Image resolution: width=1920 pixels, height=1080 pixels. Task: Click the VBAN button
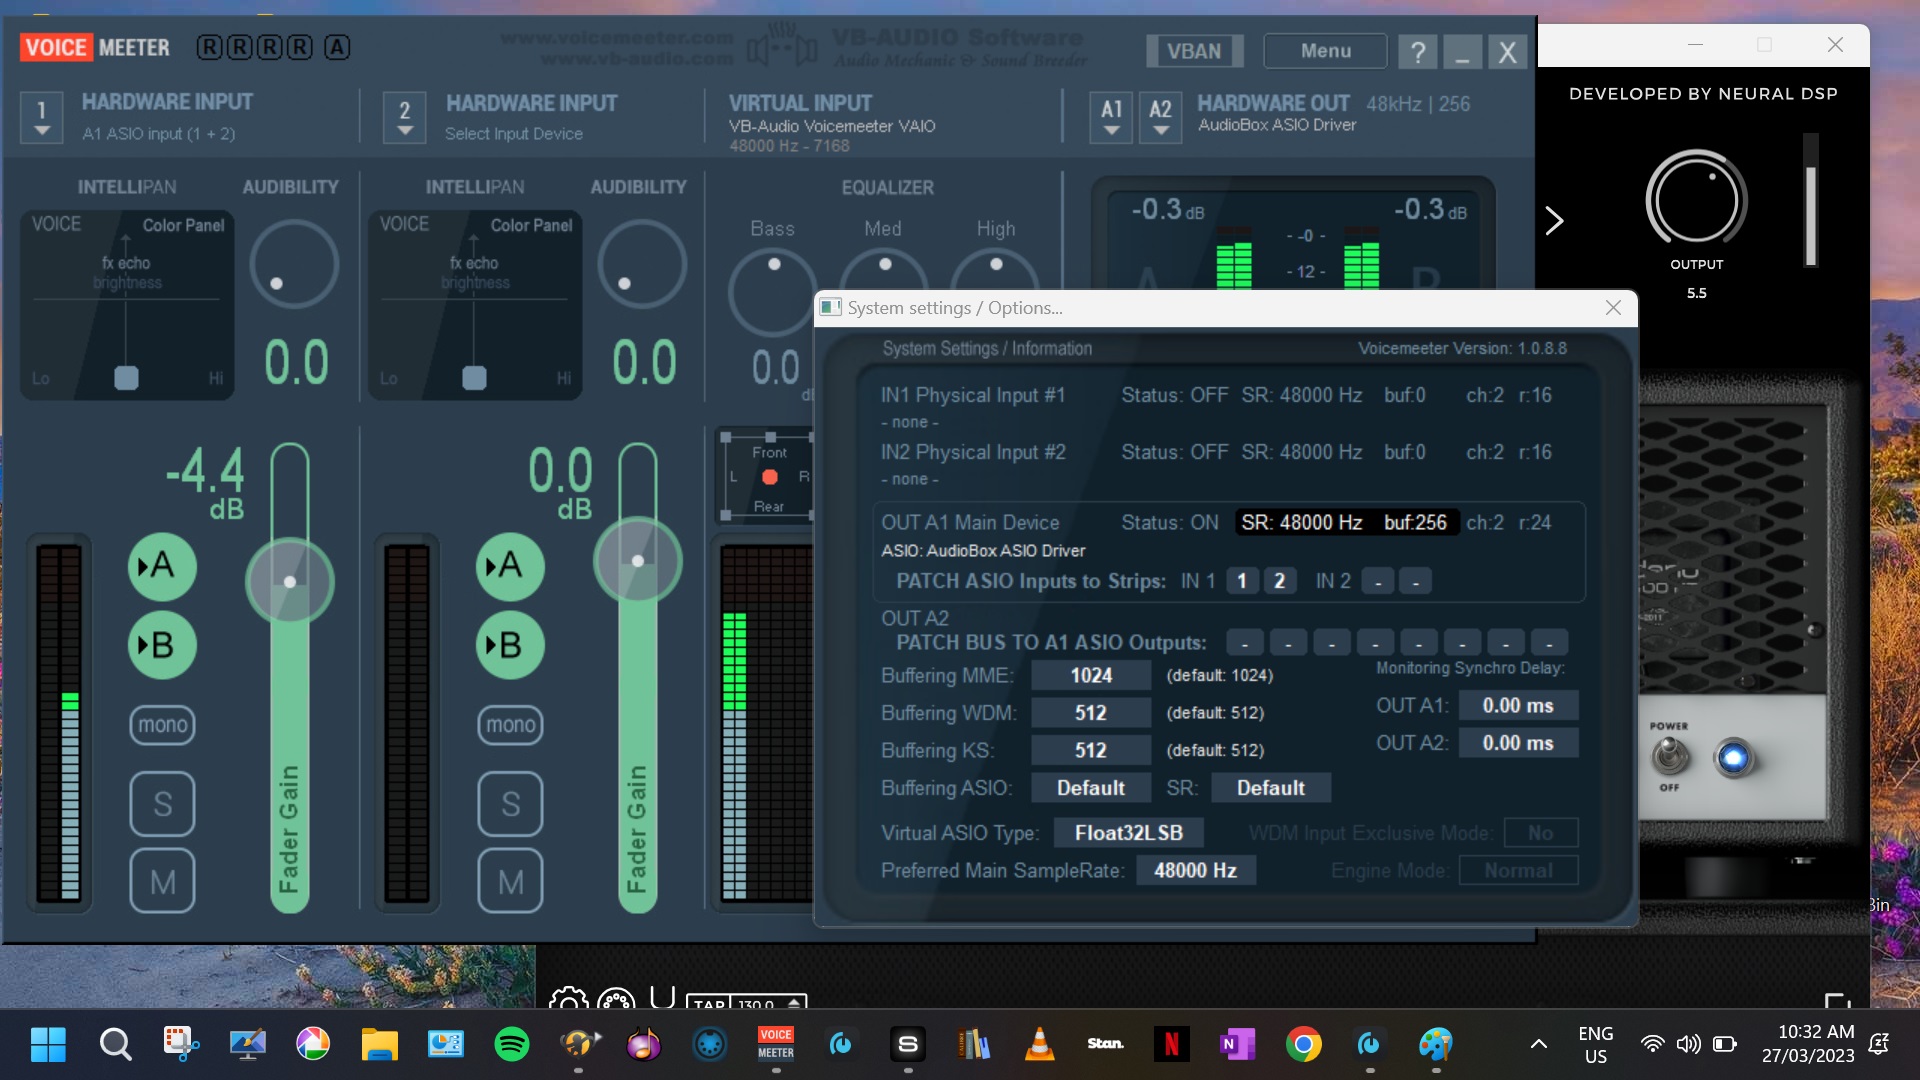pyautogui.click(x=1194, y=51)
